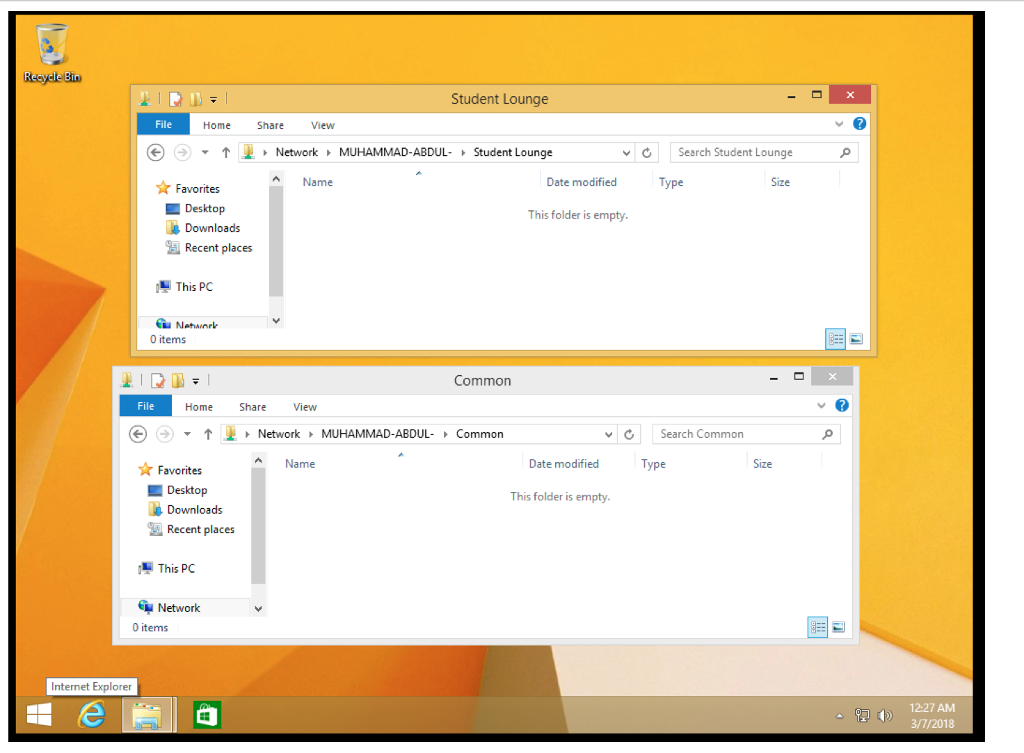
Task: Sort by Date modified in Common window
Action: point(564,464)
